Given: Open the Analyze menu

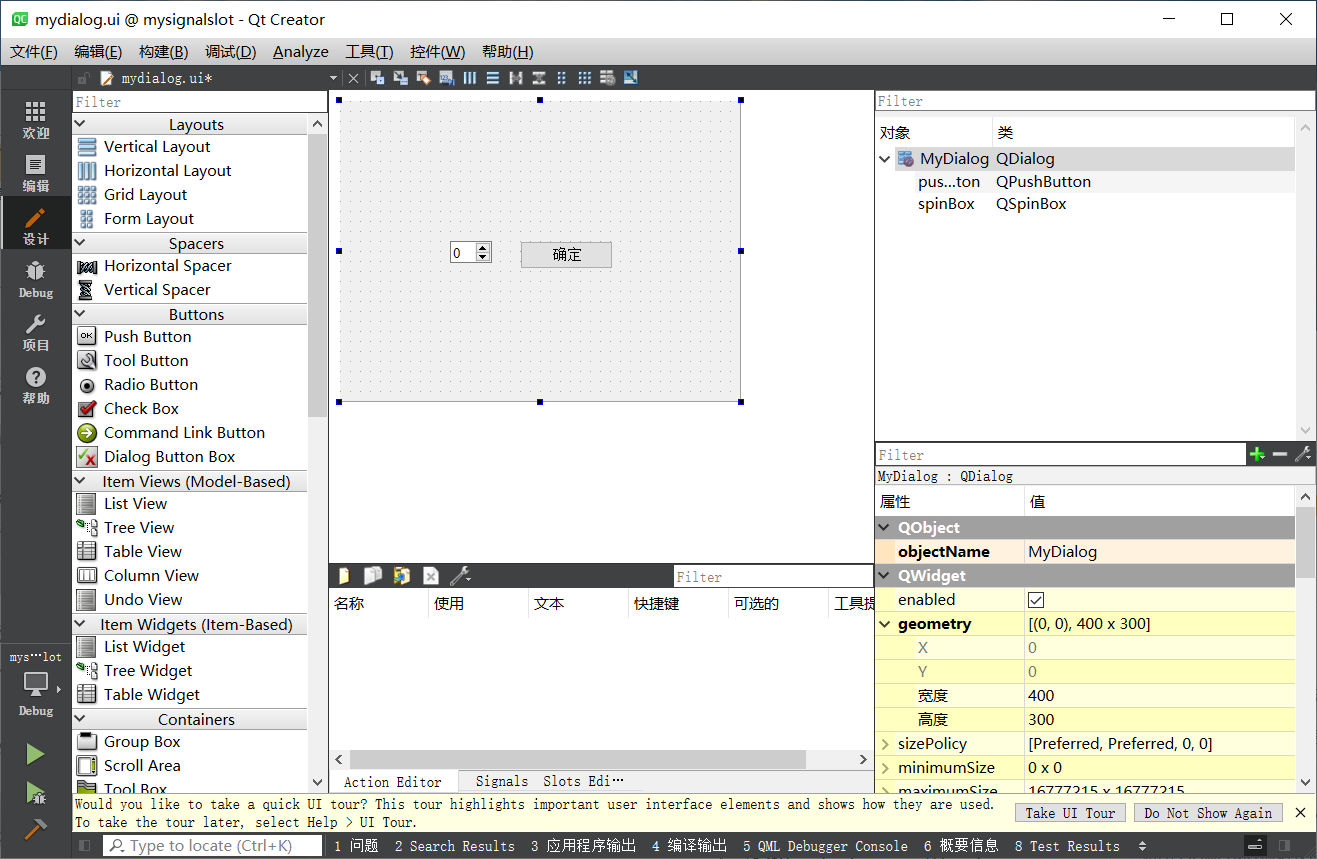Looking at the screenshot, I should coord(301,52).
